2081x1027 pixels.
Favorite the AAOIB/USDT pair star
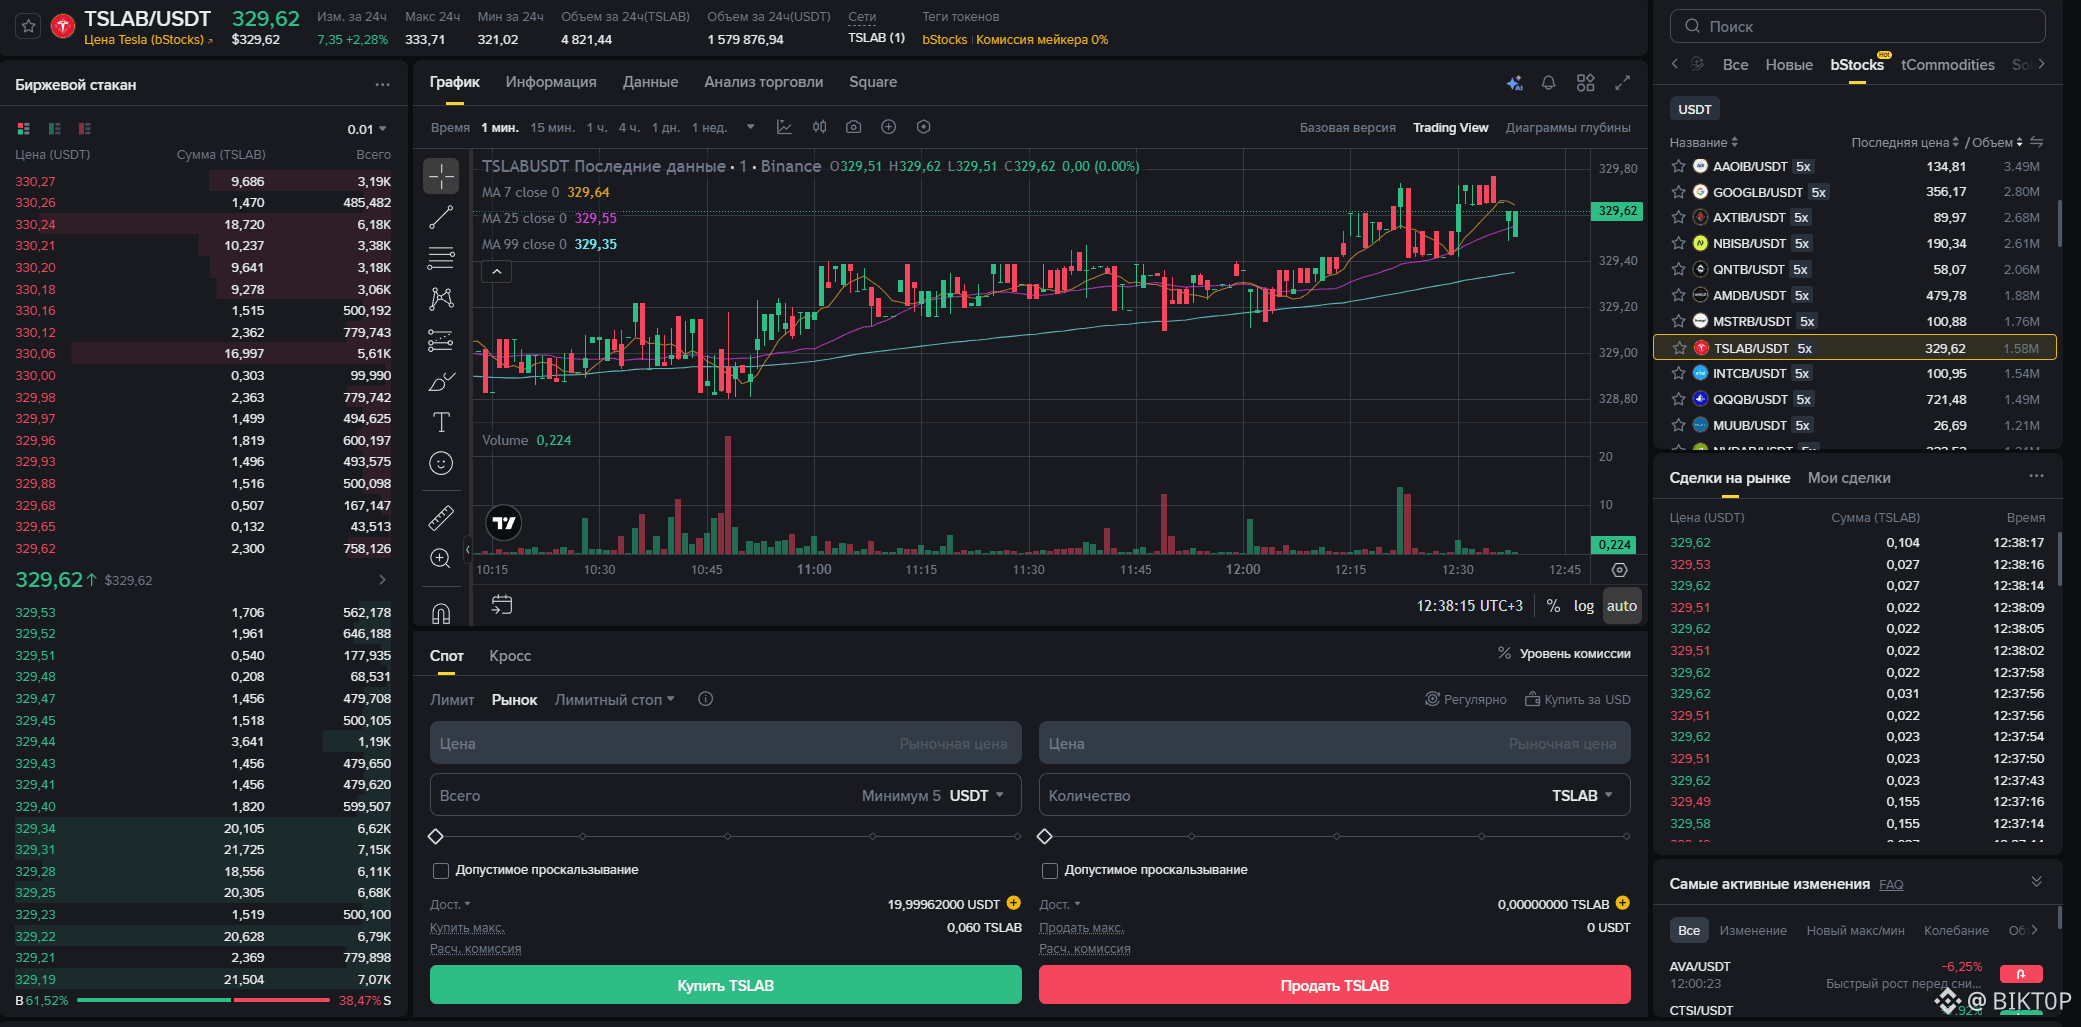point(1679,167)
